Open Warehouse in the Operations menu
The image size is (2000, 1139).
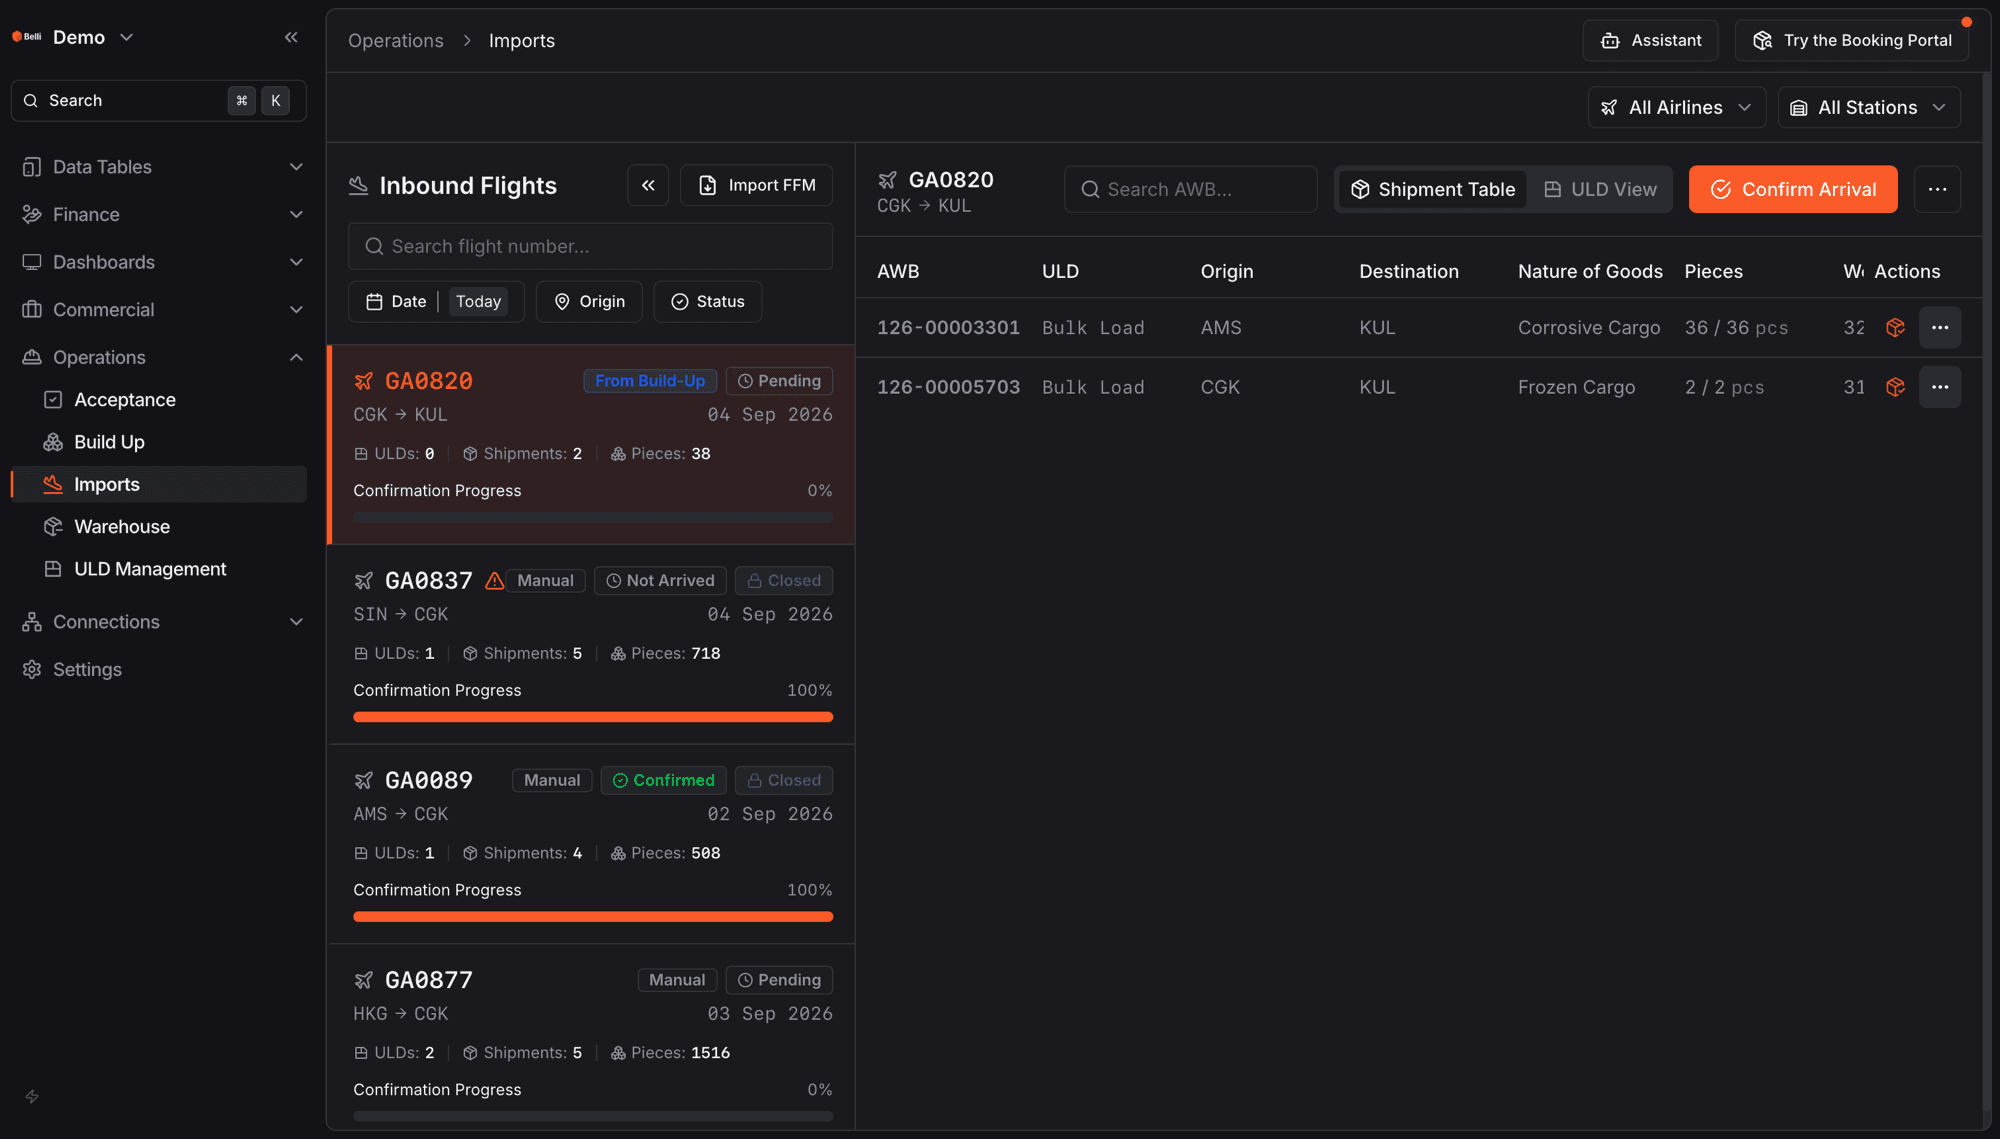pos(159,527)
